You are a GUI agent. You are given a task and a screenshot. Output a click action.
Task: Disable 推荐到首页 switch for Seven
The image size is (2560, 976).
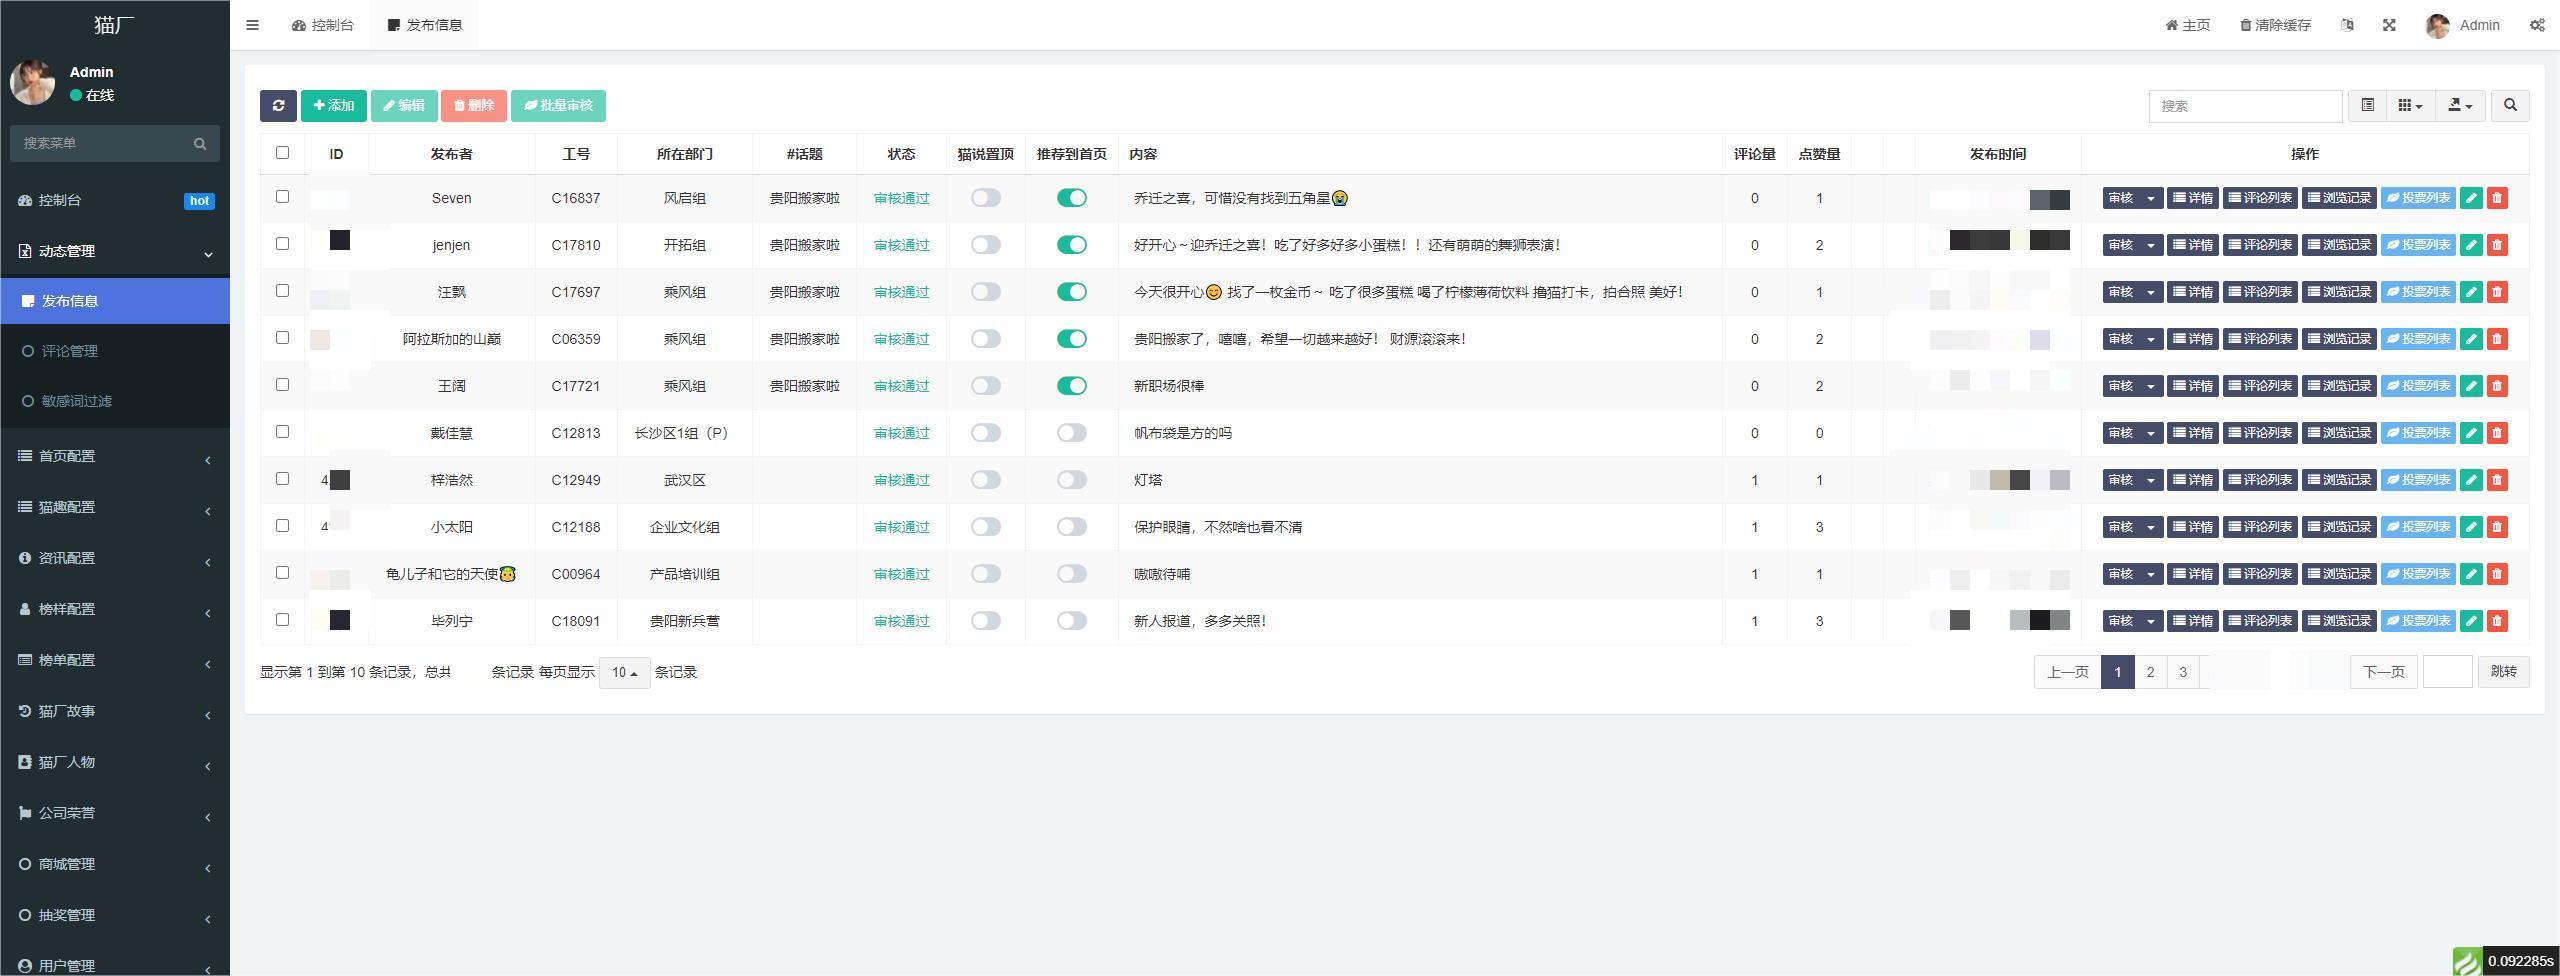click(1071, 198)
